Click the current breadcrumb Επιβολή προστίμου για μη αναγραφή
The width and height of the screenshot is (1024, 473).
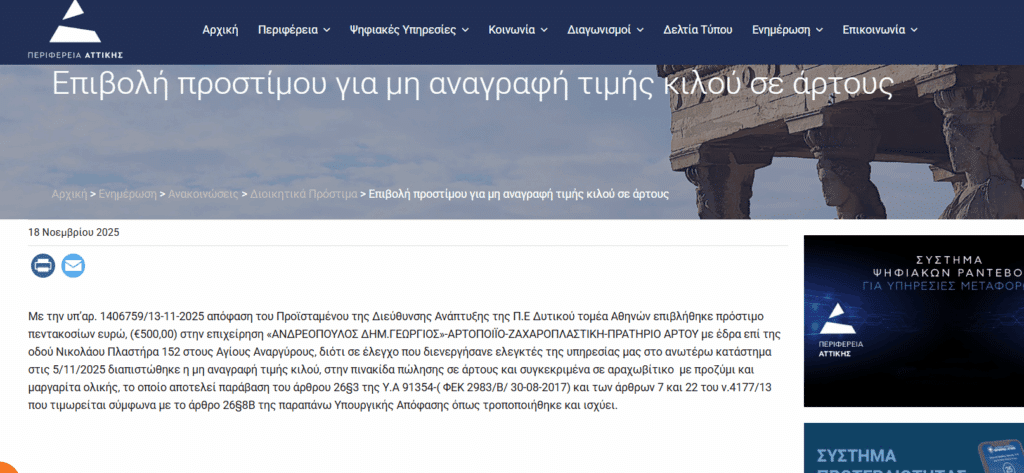pyautogui.click(x=519, y=194)
